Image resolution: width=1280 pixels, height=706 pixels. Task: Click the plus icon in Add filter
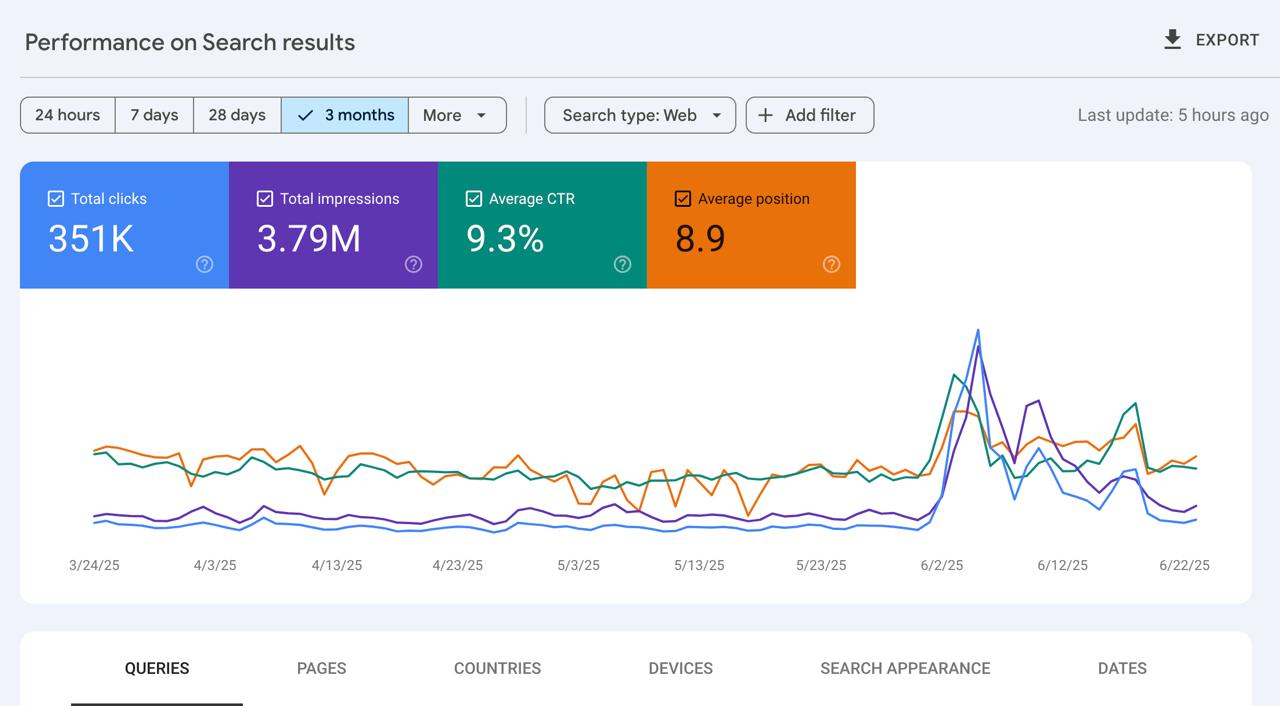click(x=765, y=115)
